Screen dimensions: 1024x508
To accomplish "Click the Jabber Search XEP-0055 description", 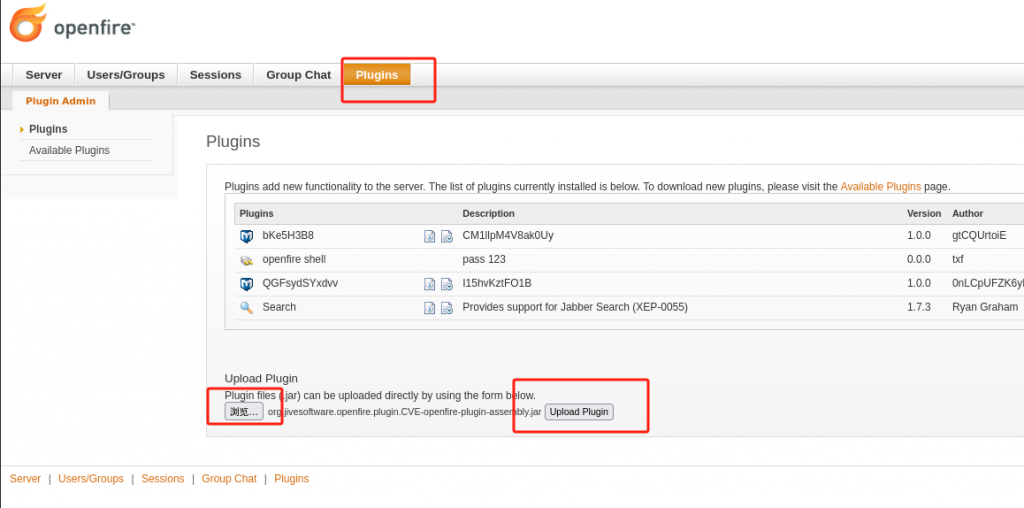I will point(575,307).
